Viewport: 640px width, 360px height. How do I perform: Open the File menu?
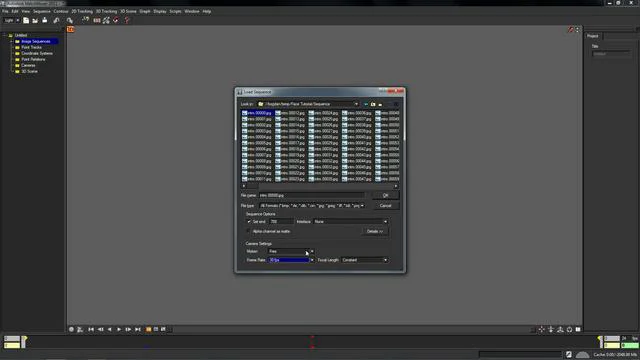[x=5, y=11]
